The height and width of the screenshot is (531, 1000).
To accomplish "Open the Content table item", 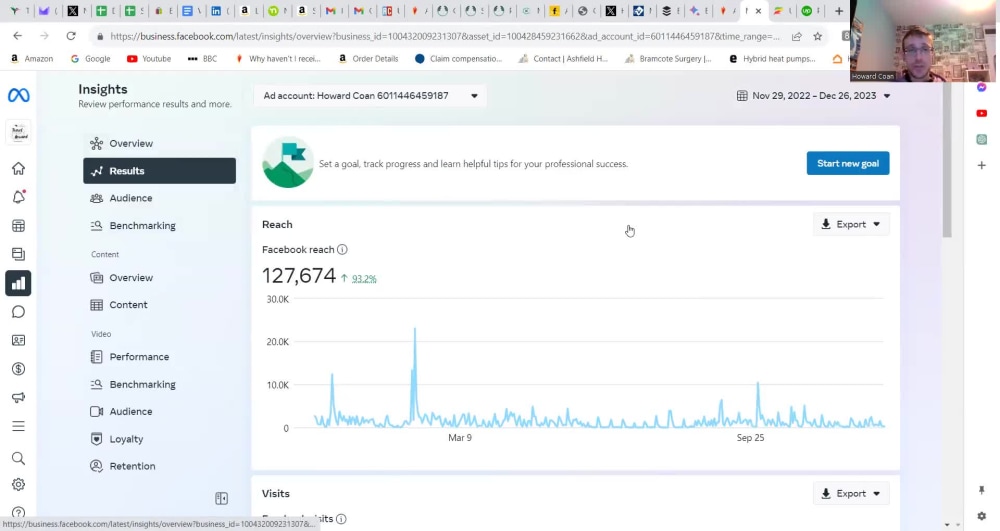I will point(159,305).
